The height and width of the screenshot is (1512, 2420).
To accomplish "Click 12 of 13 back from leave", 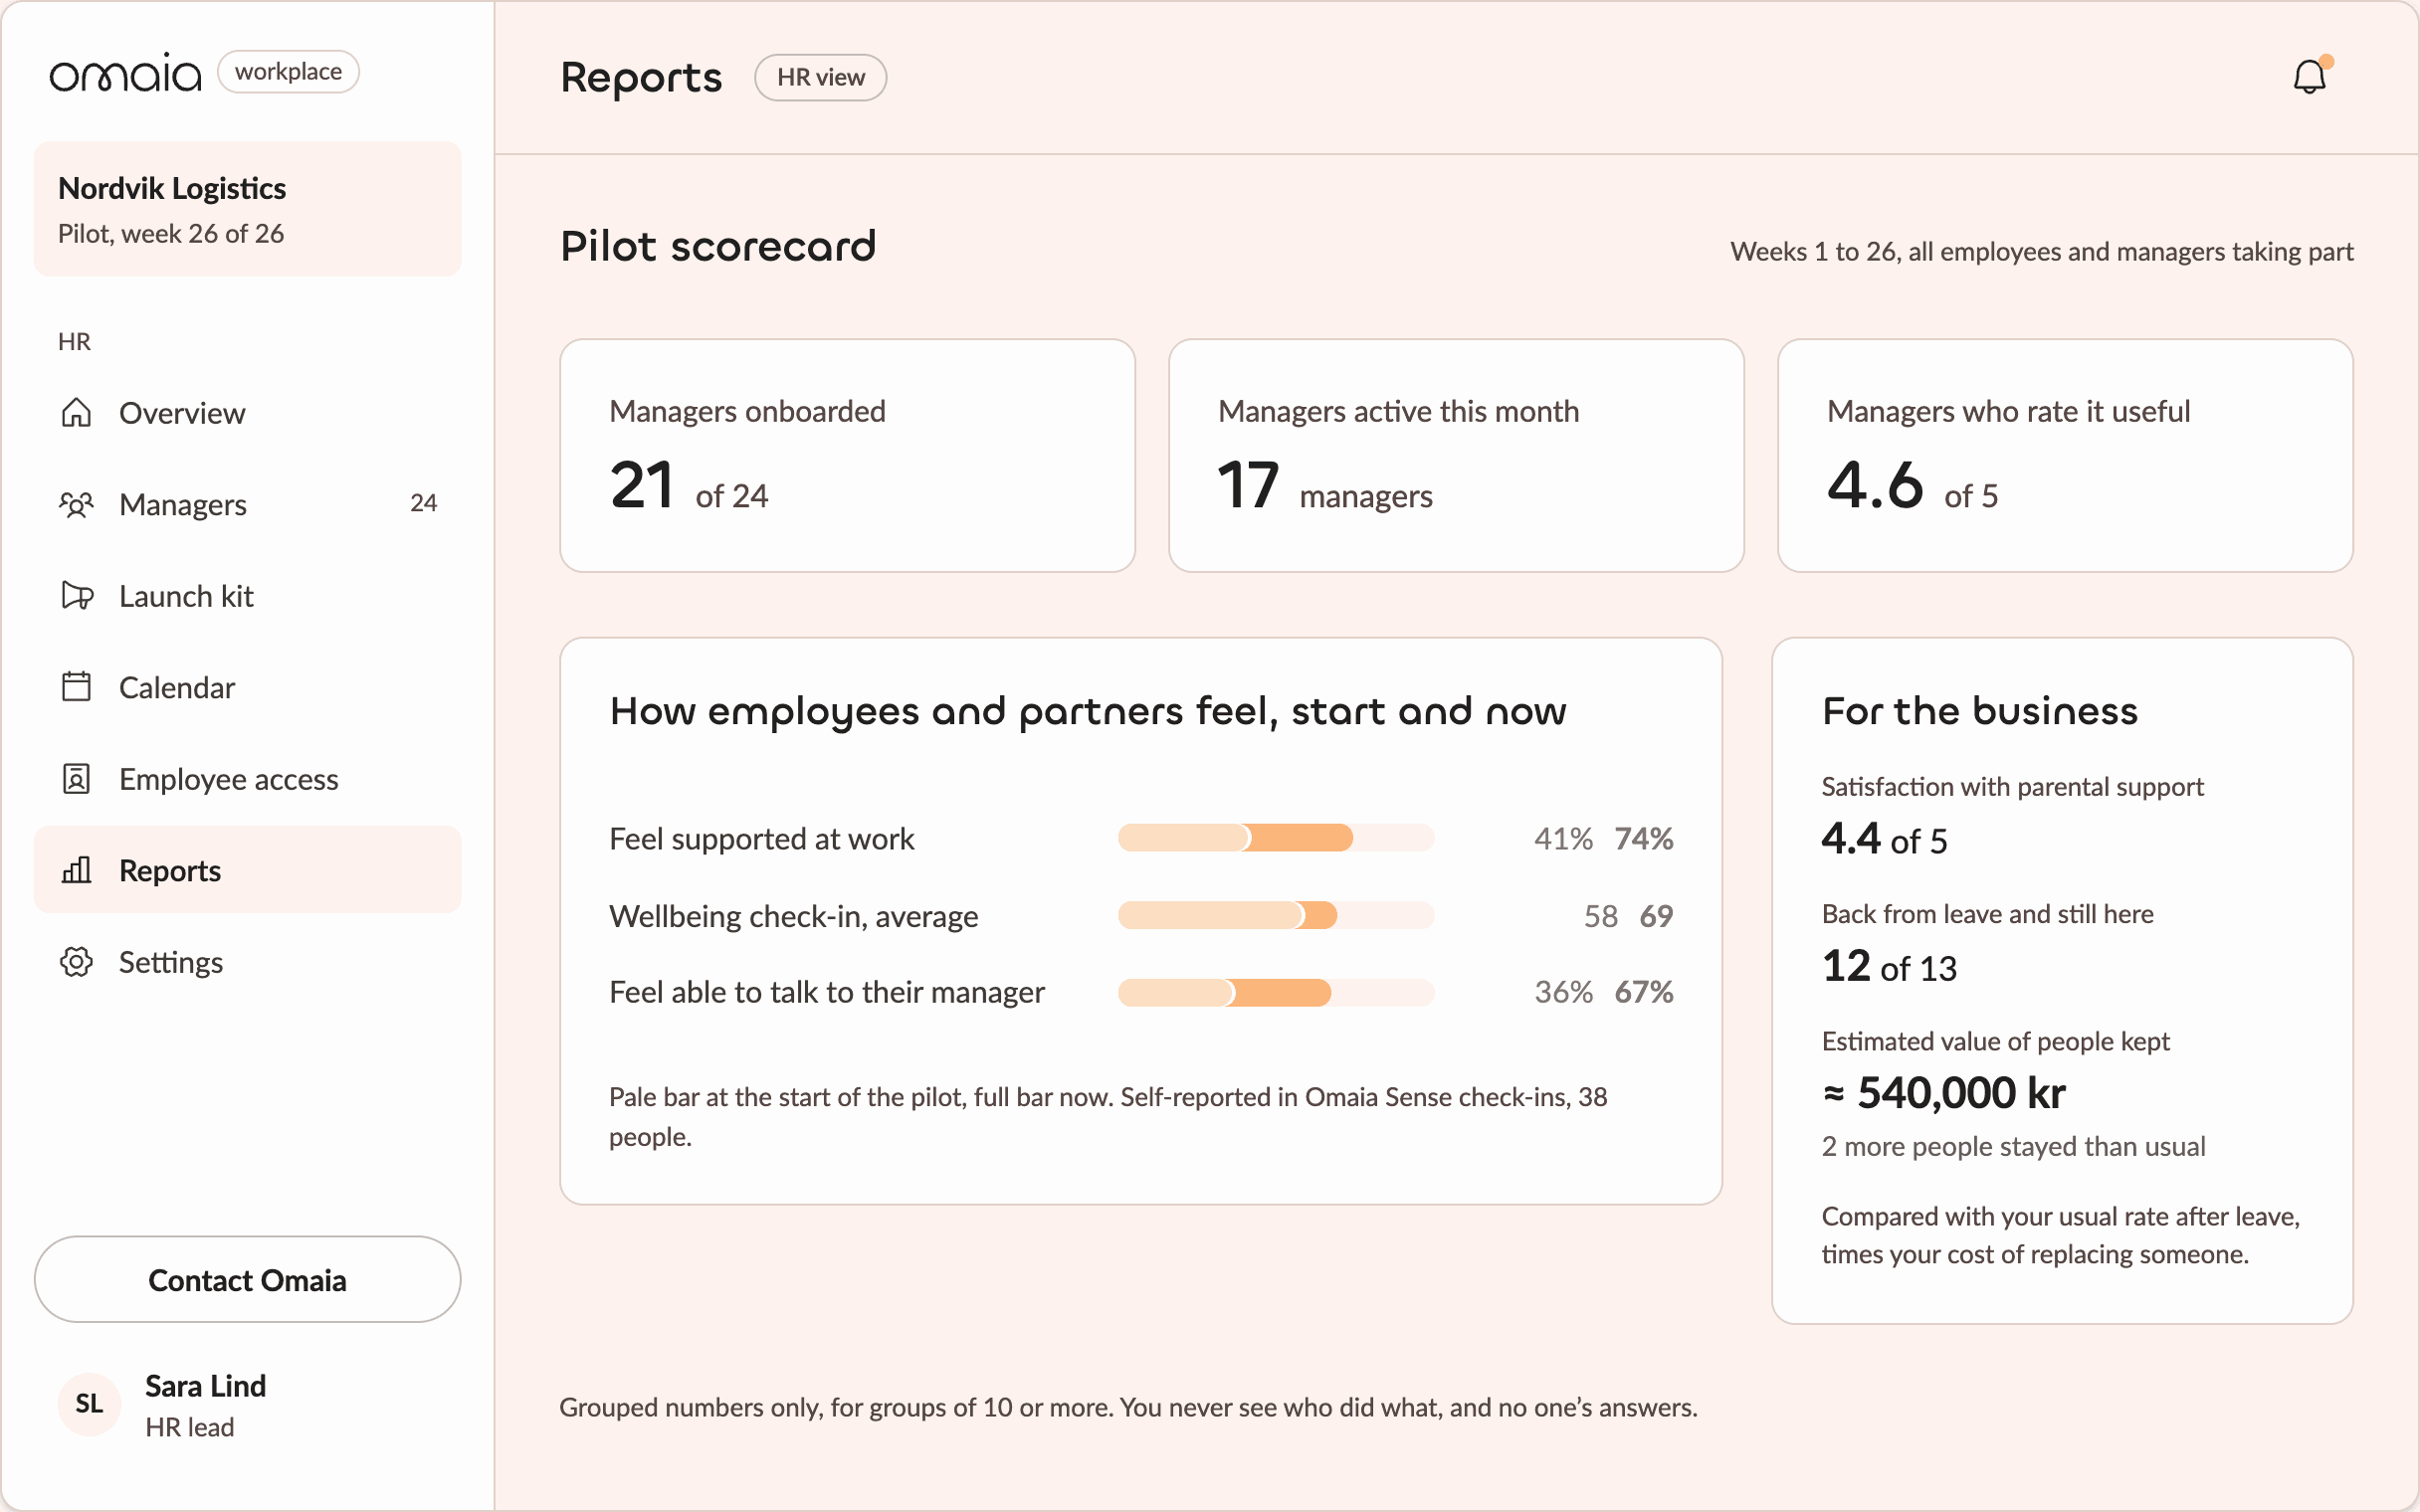I will click(1889, 966).
